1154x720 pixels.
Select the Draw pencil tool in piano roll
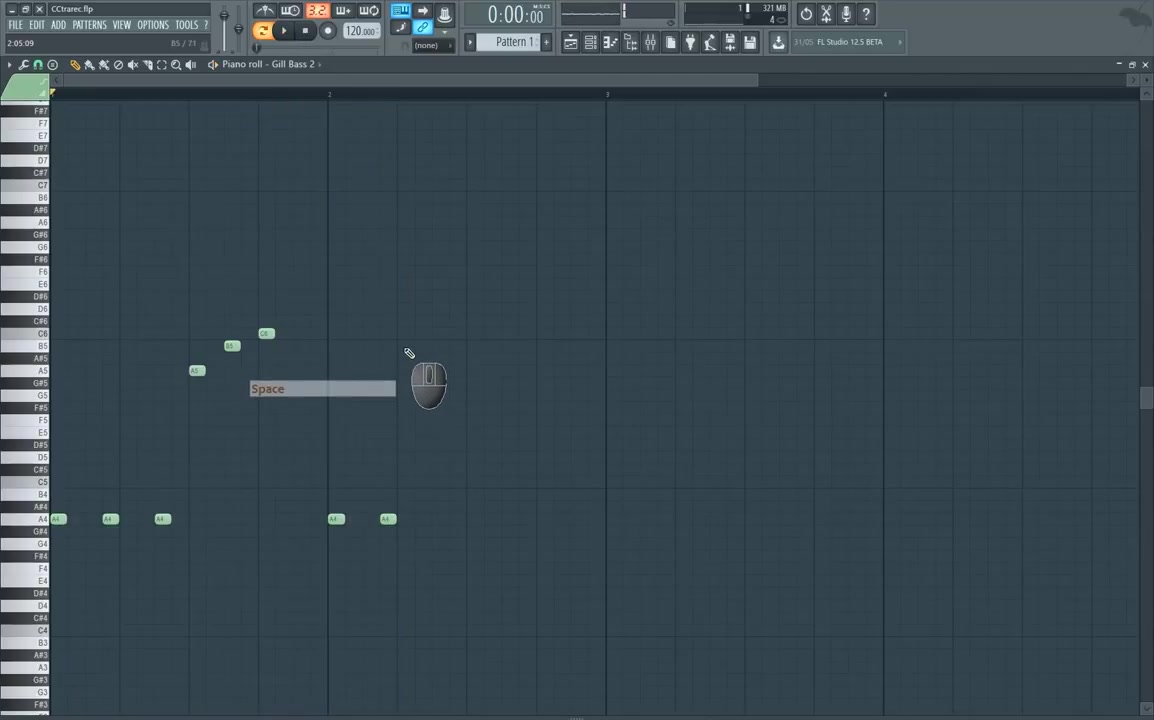[75, 64]
